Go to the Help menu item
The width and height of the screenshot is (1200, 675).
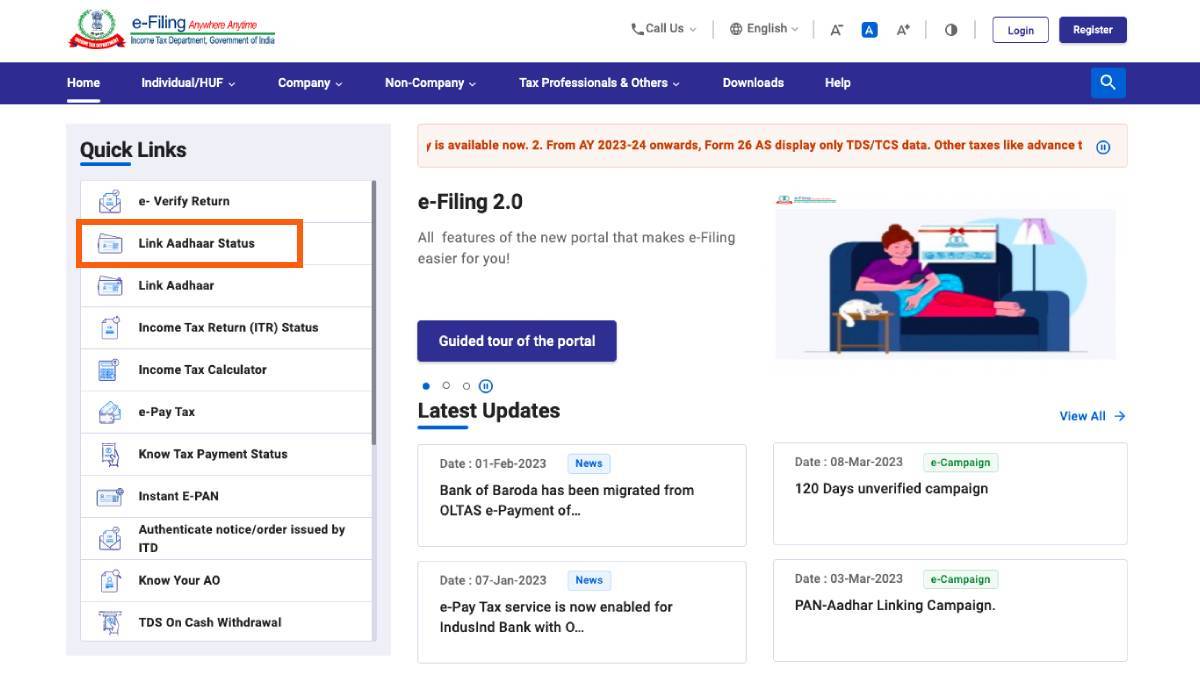[x=837, y=83]
